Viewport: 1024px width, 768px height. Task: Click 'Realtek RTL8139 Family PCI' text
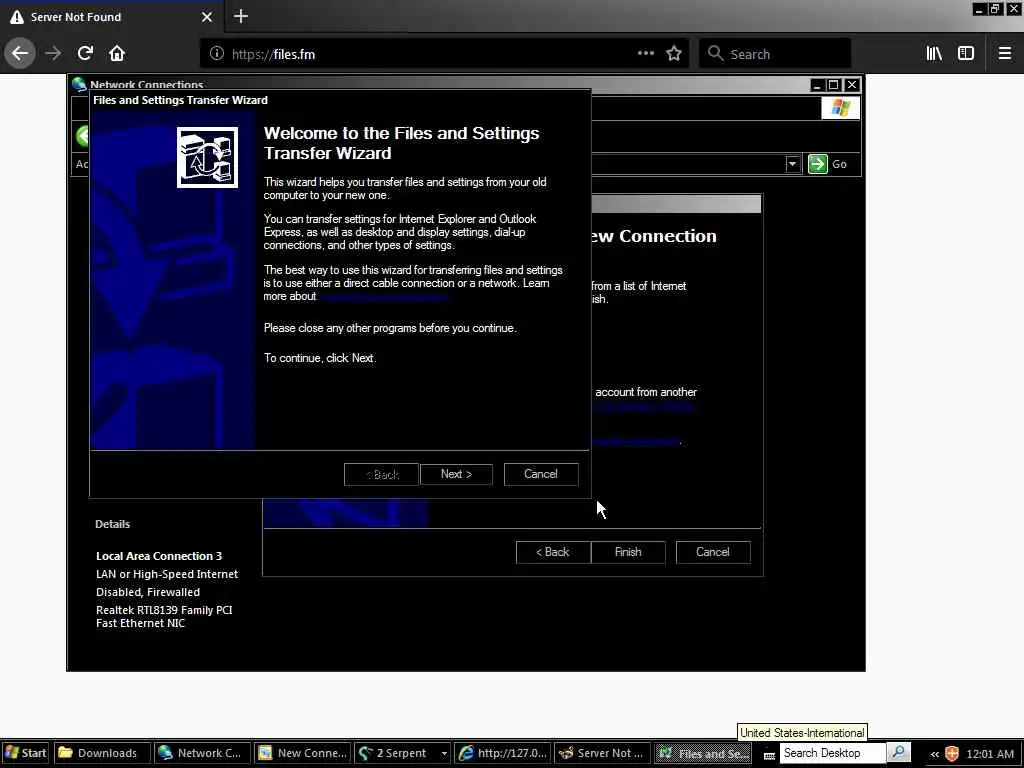click(x=164, y=610)
